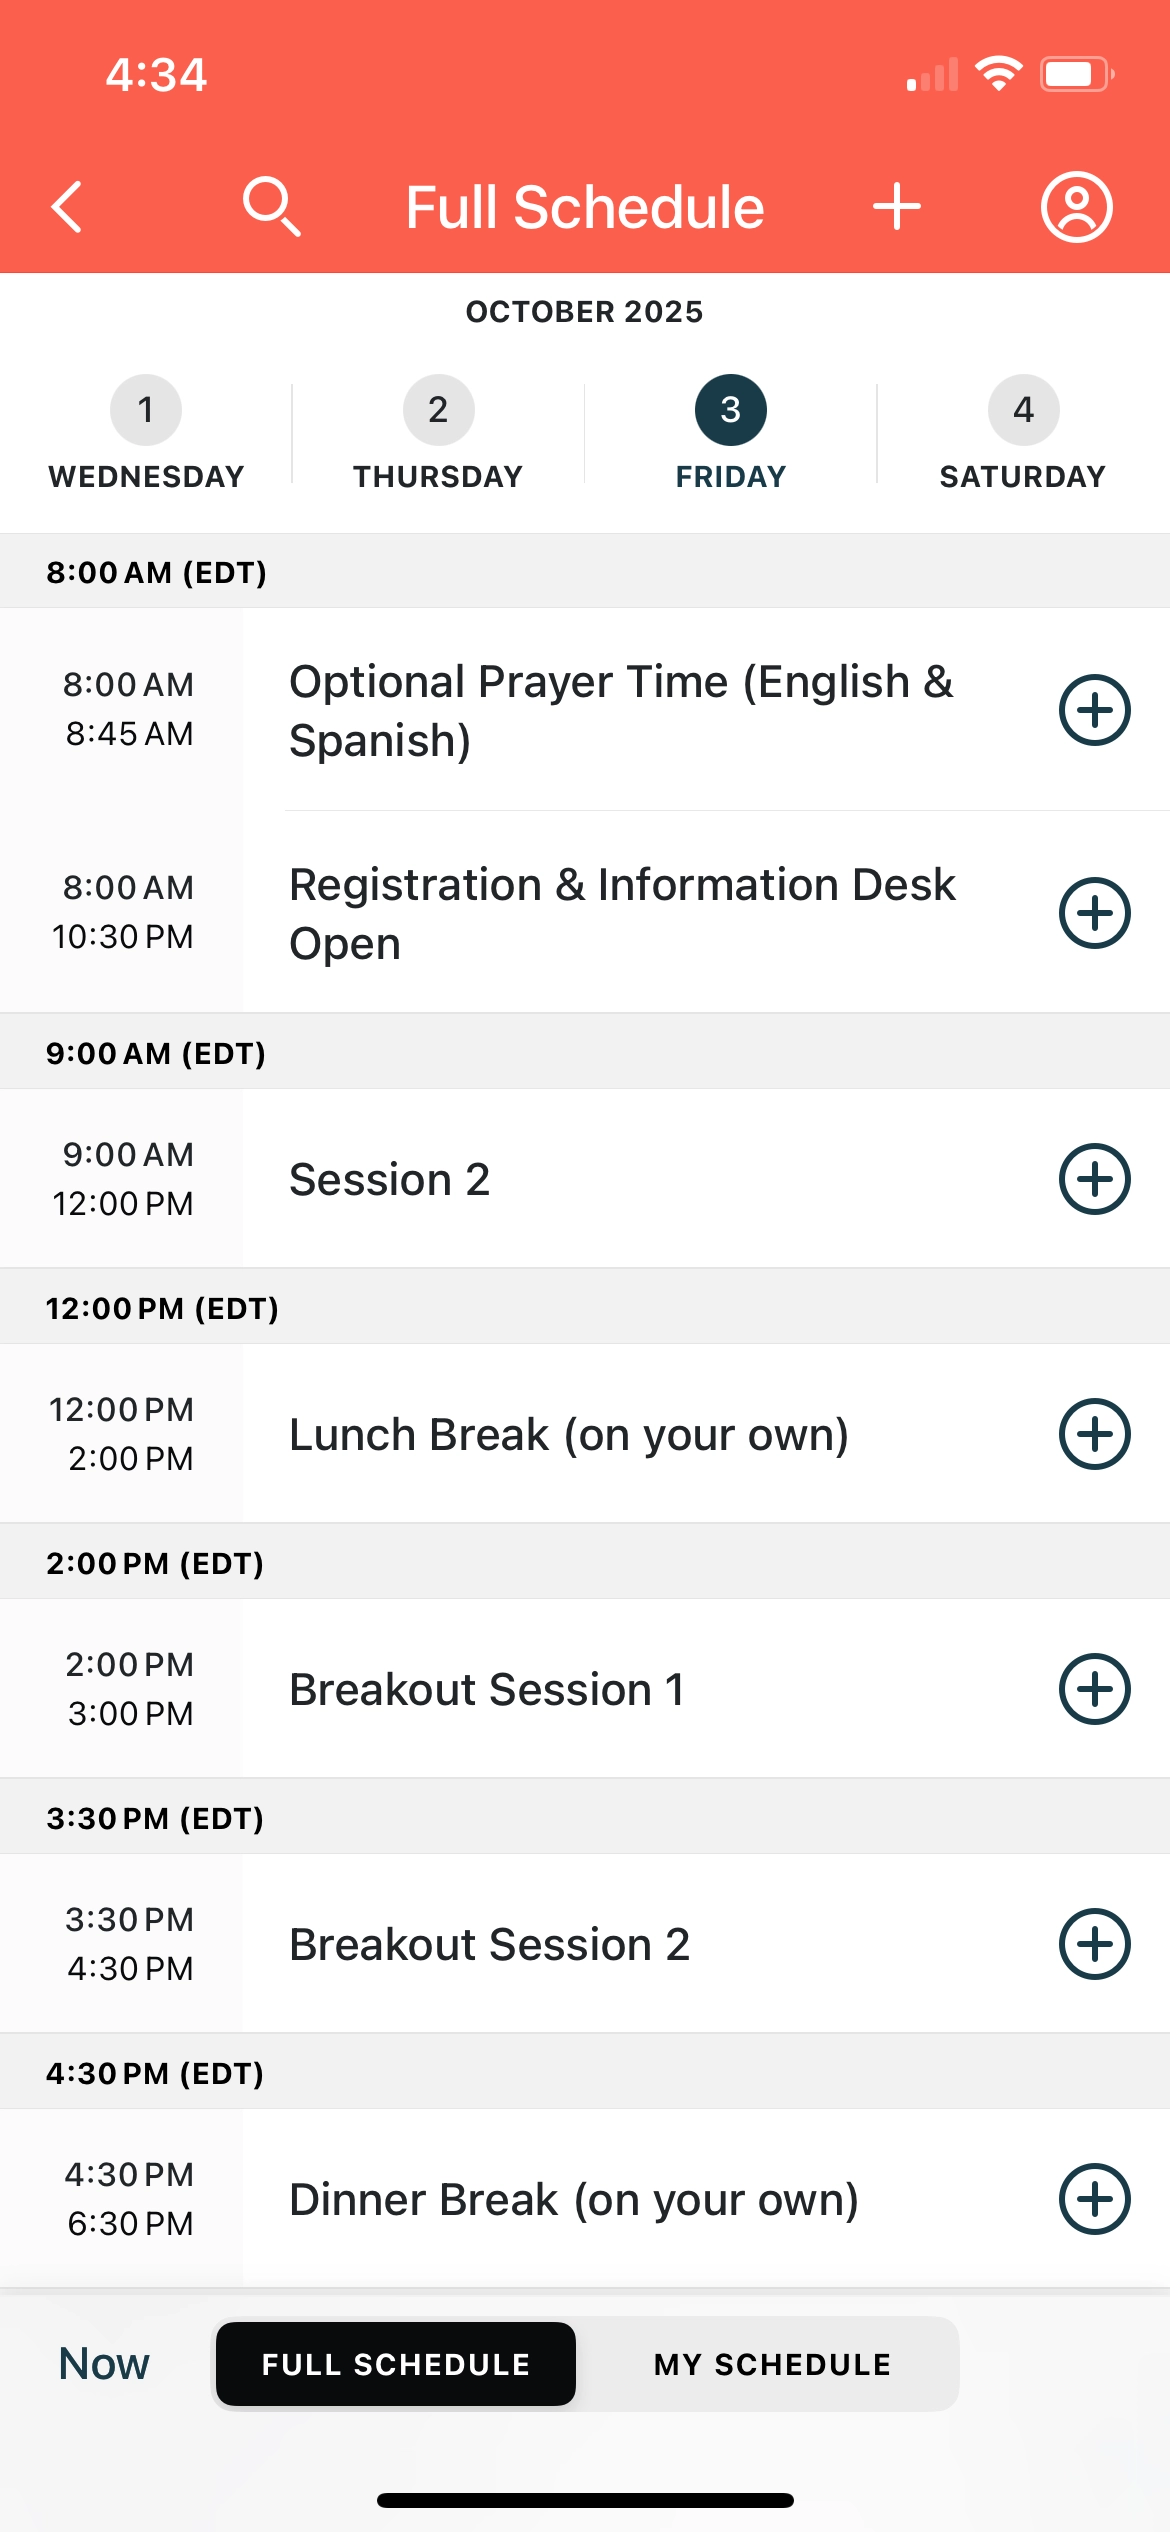Screen dimensions: 1170x2532
Task: Add Session 2 to my schedule
Action: point(1095,1179)
